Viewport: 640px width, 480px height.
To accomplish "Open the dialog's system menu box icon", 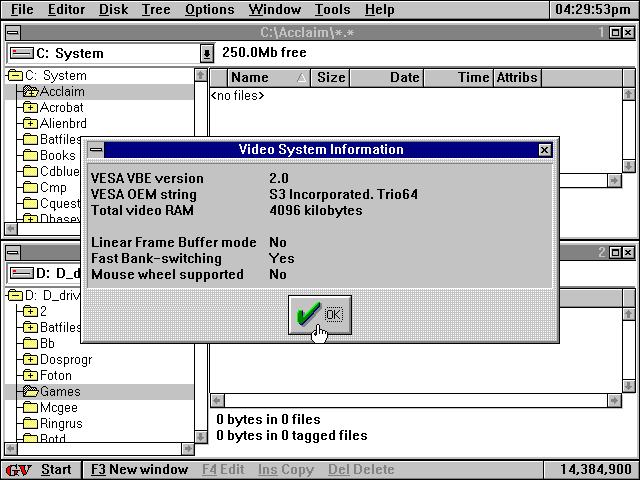I will pos(96,150).
